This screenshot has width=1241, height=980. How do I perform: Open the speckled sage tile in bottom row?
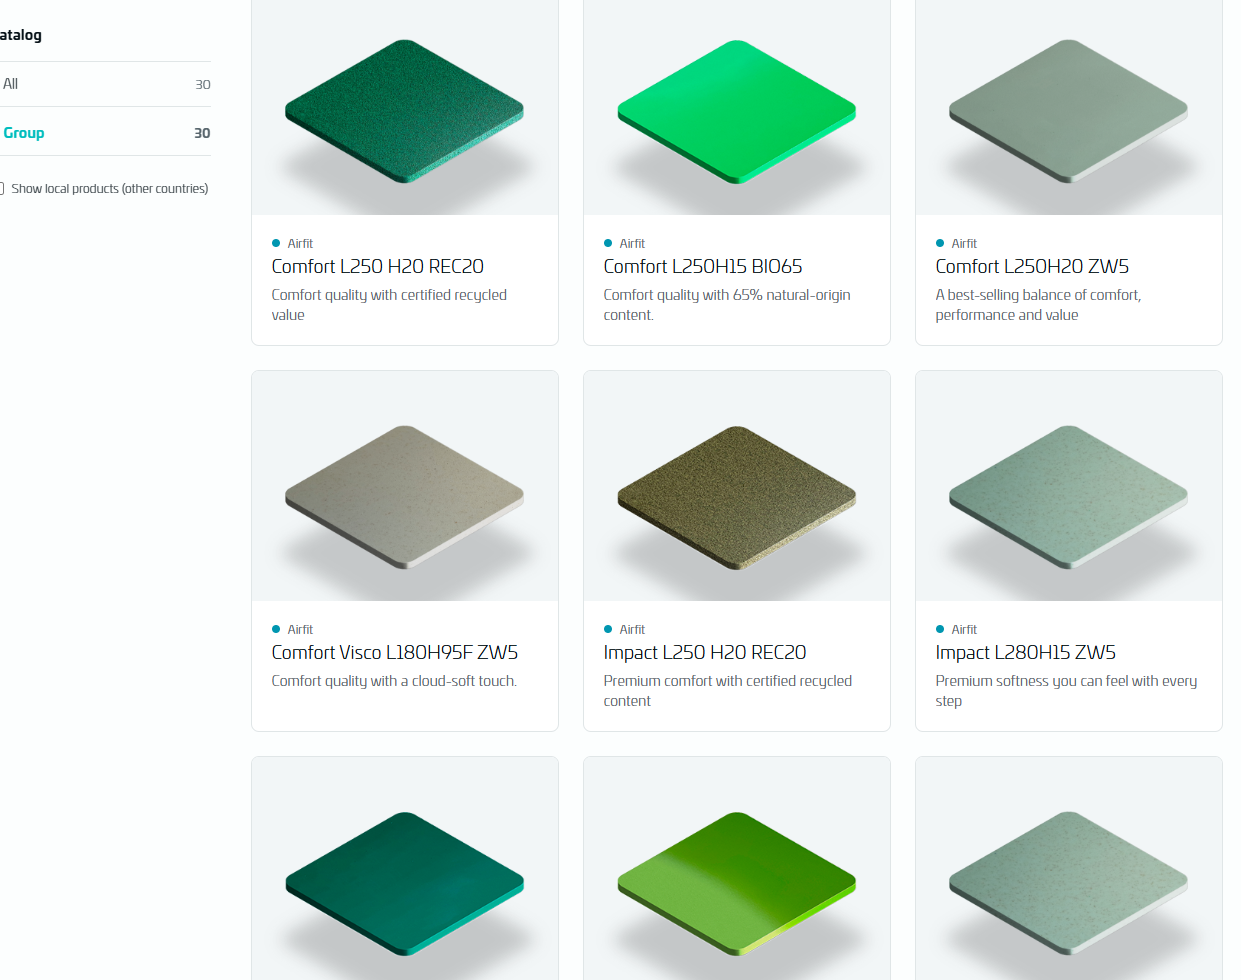click(1069, 868)
